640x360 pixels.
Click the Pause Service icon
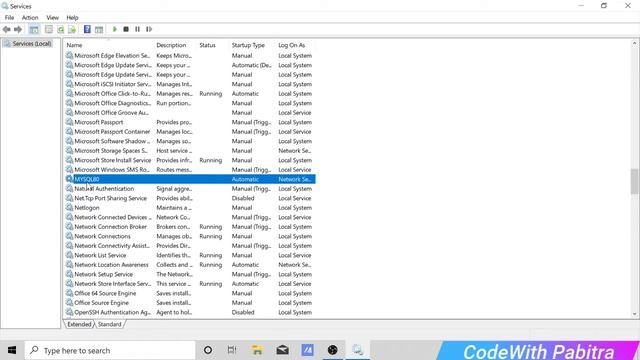tap(138, 29)
